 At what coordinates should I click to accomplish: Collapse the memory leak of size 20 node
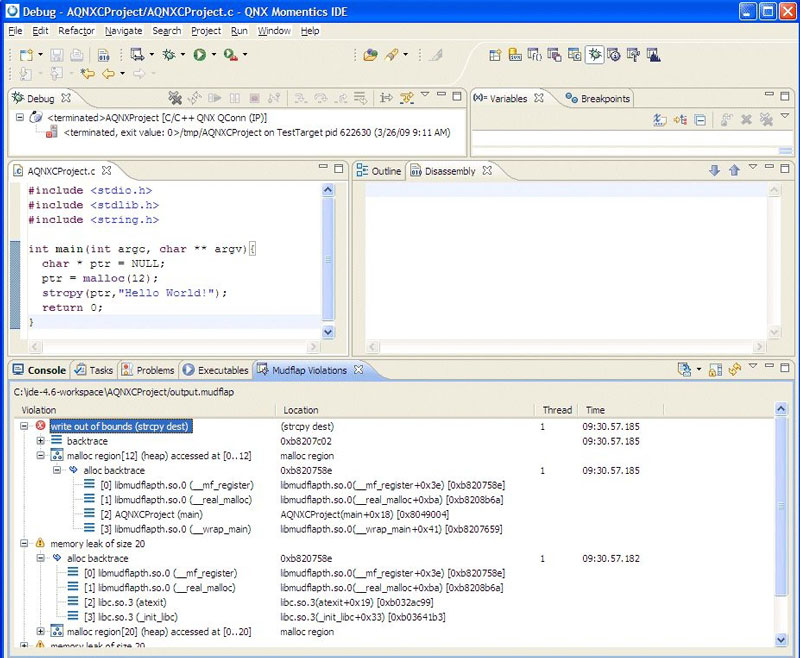point(24,544)
